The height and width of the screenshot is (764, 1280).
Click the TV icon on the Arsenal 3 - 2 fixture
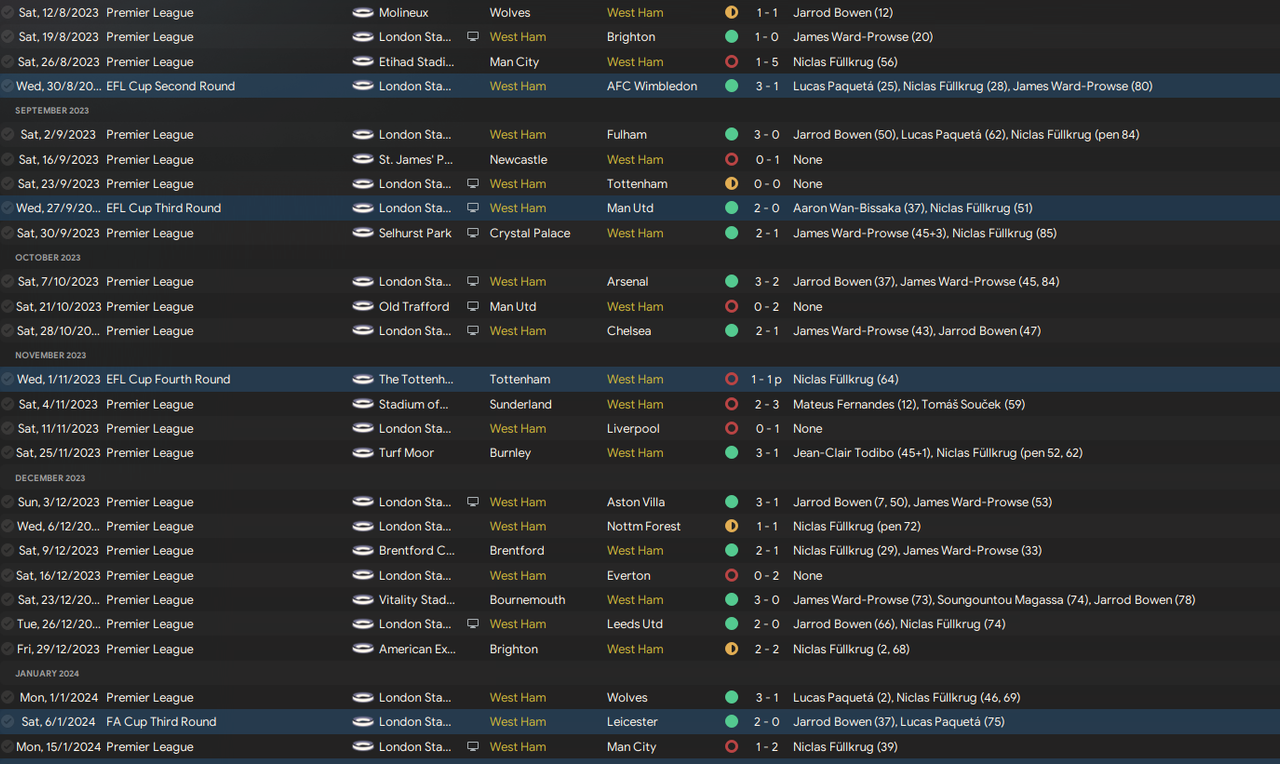pyautogui.click(x=473, y=282)
